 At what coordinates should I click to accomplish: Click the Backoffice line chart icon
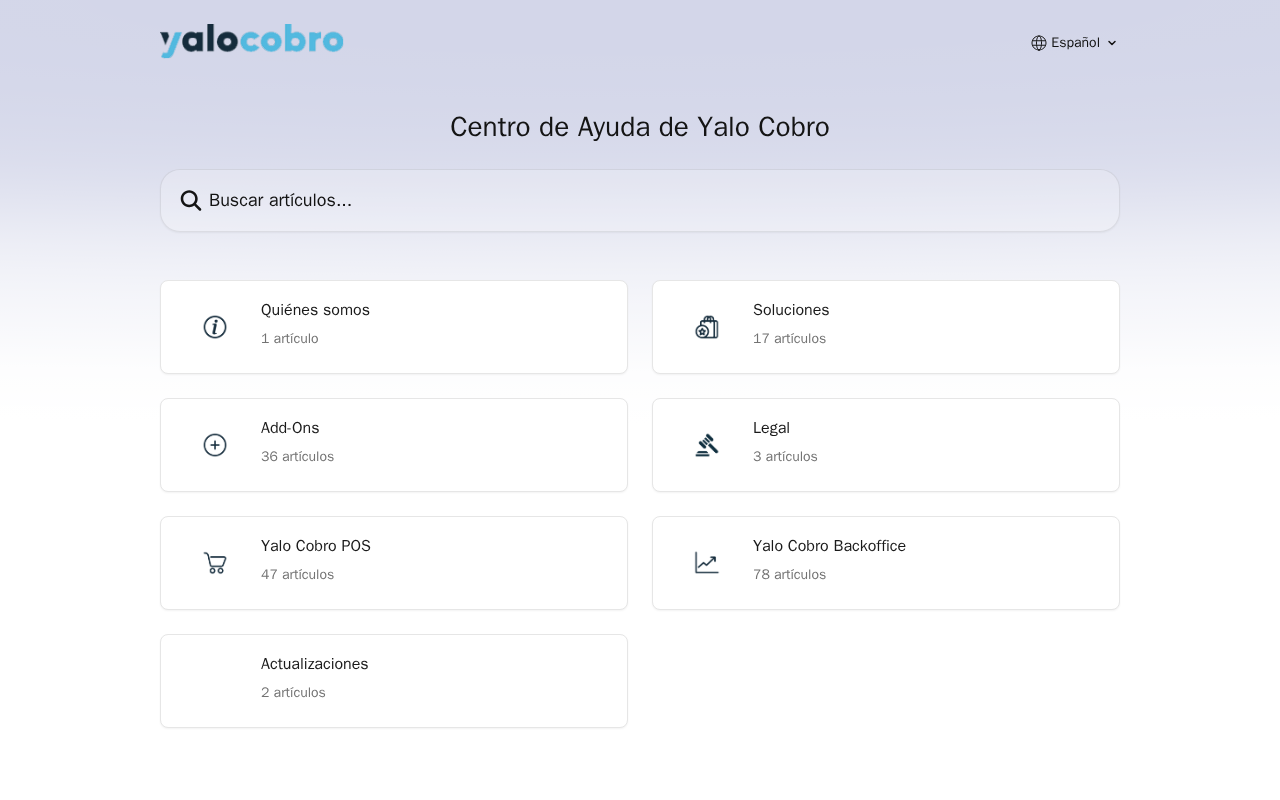707,563
